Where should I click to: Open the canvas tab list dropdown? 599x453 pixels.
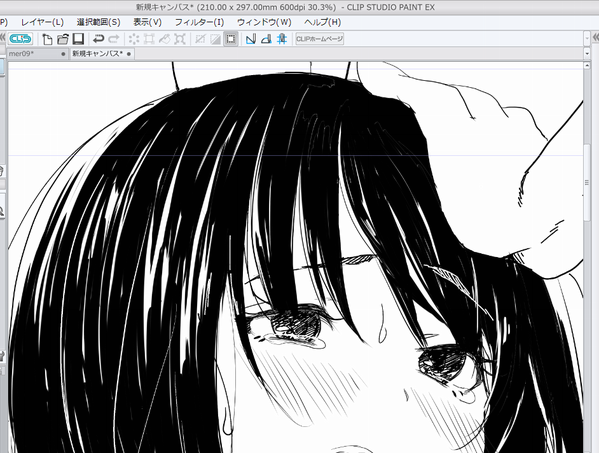tap(587, 54)
